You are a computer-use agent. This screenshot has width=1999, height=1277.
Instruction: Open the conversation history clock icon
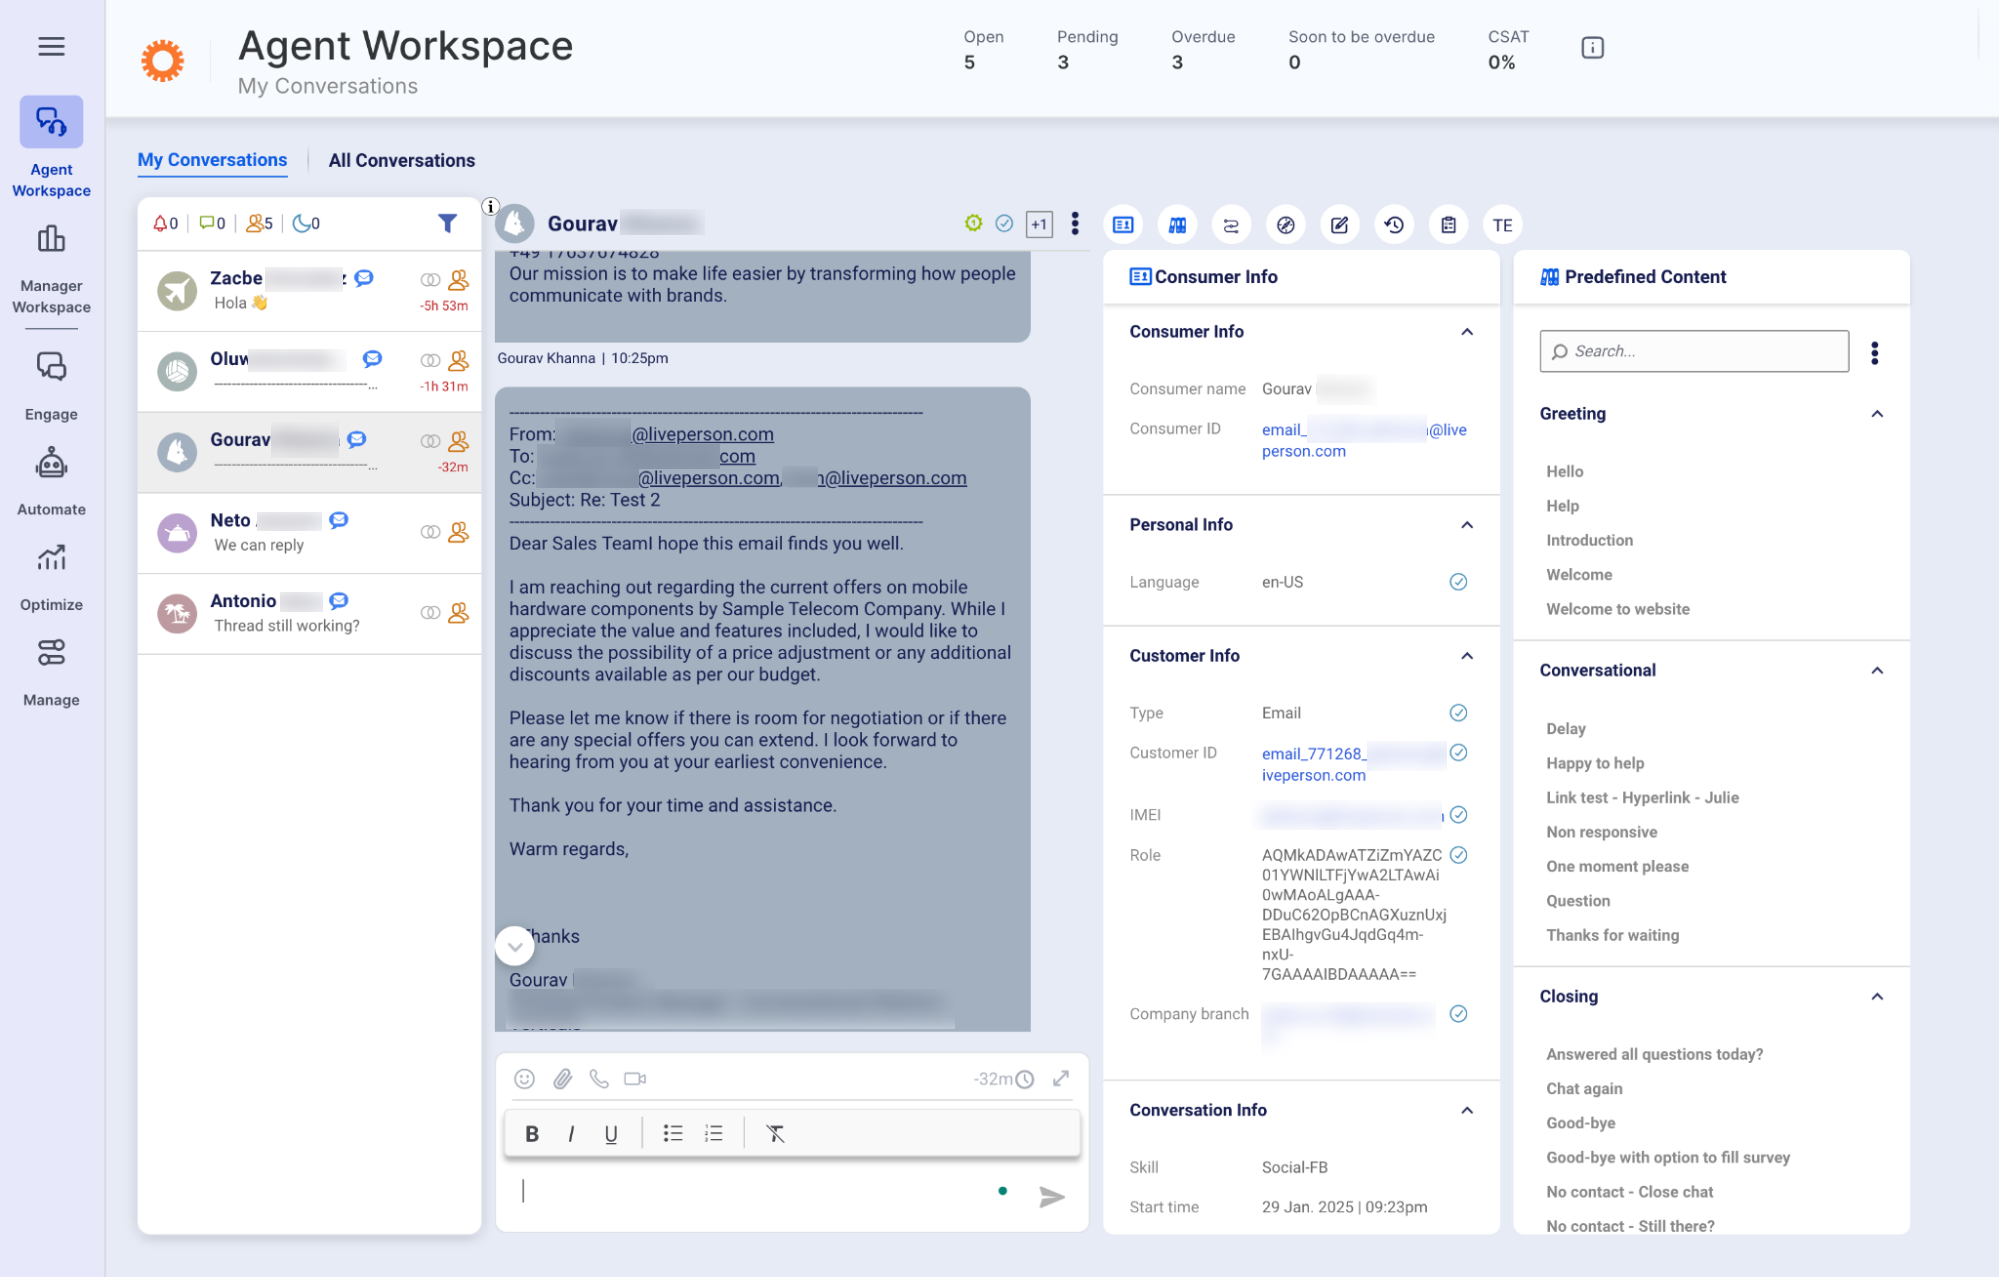coord(1394,225)
